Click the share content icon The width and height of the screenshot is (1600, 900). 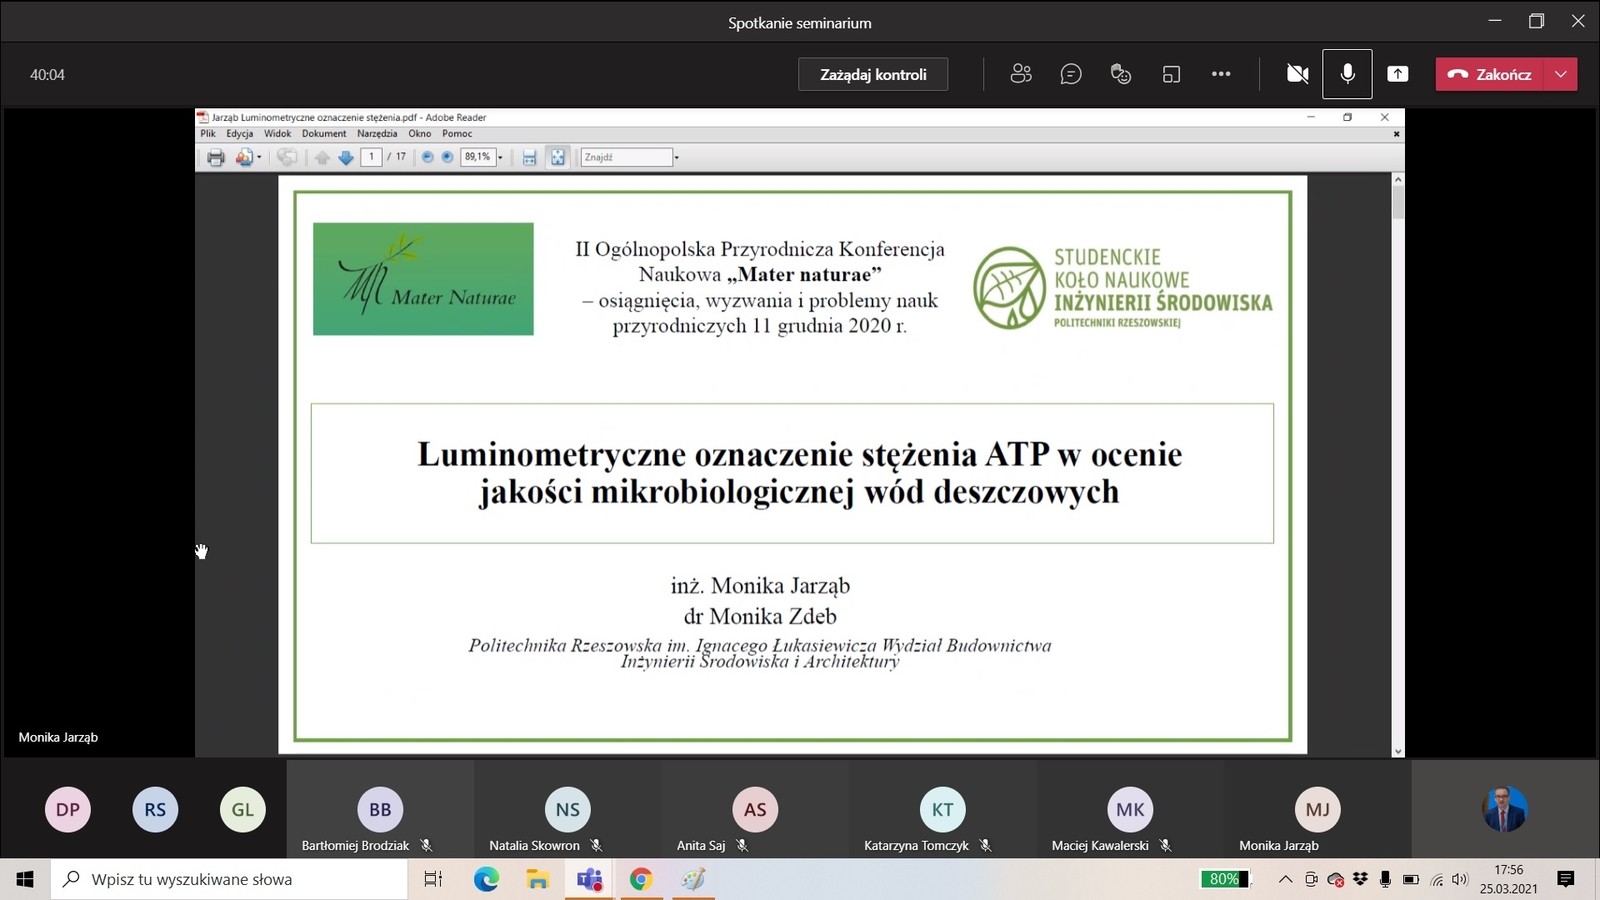(1397, 74)
